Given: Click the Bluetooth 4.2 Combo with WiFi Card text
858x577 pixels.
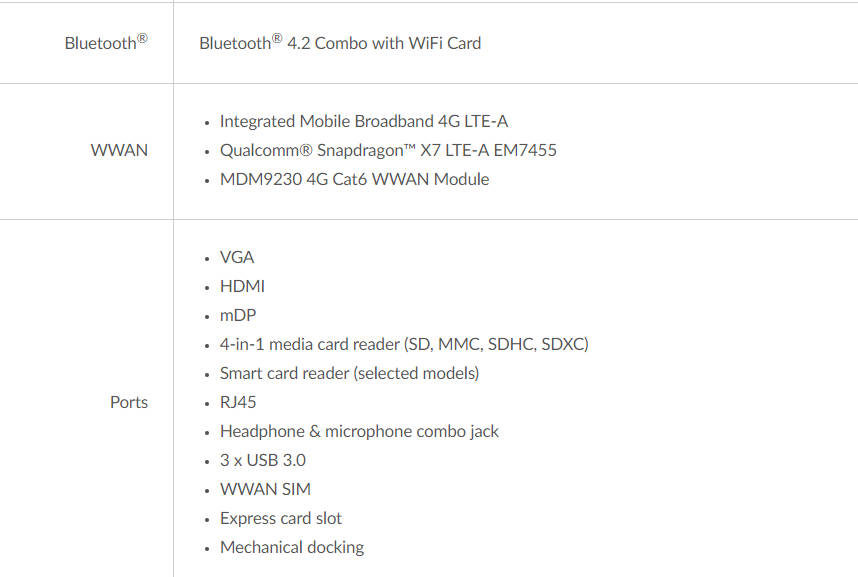Looking at the screenshot, I should tap(340, 43).
